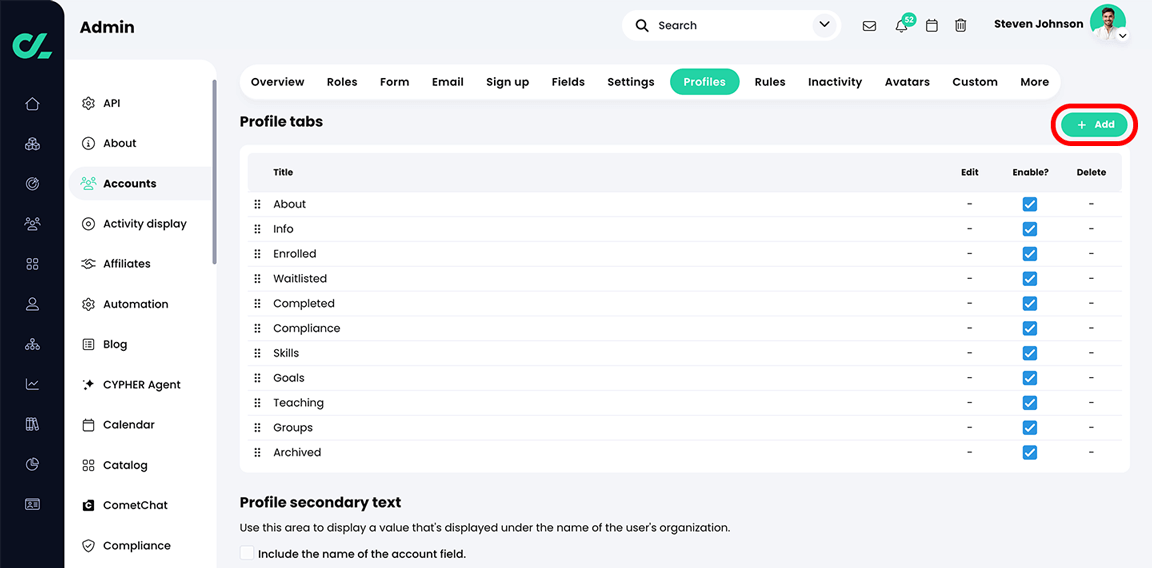
Task: Select the Waitlisted title text
Action: coord(300,278)
